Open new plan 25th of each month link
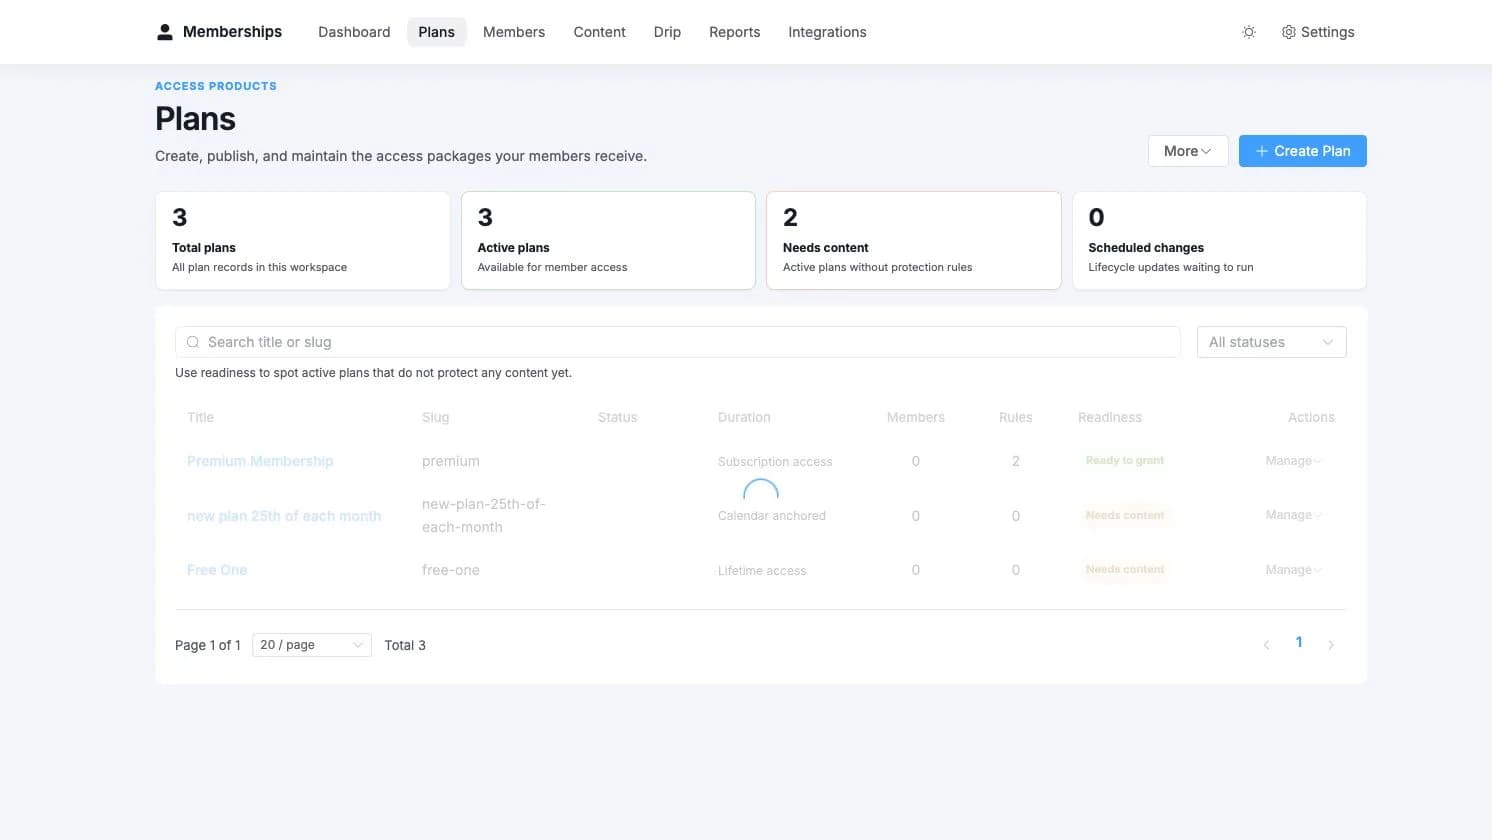Viewport: 1492px width, 840px height. [x=284, y=516]
